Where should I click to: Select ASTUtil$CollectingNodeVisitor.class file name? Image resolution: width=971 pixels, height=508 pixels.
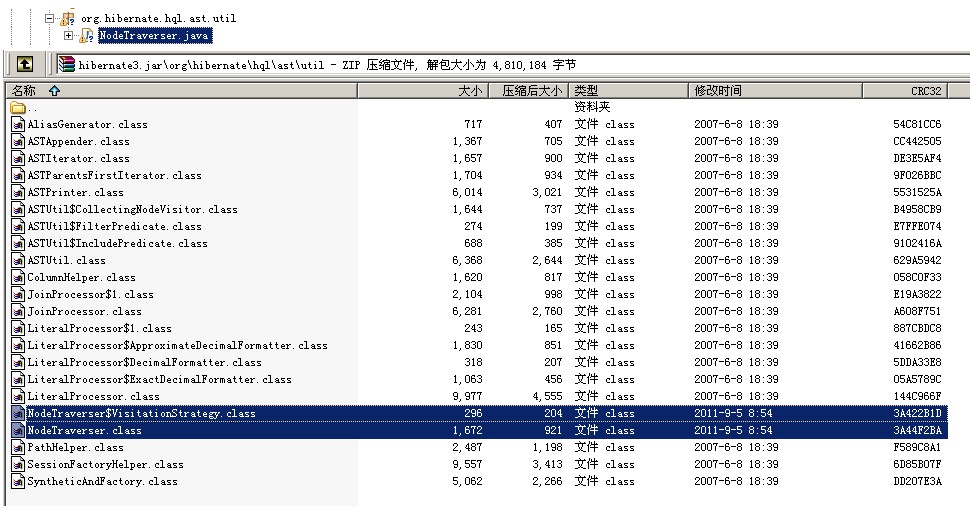click(133, 209)
